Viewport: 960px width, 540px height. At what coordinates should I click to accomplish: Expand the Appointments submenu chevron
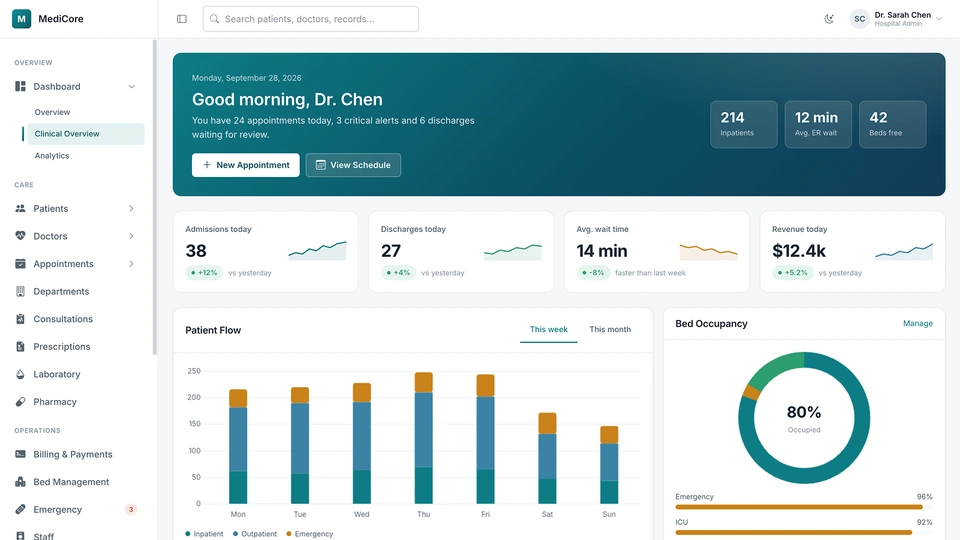click(x=132, y=264)
